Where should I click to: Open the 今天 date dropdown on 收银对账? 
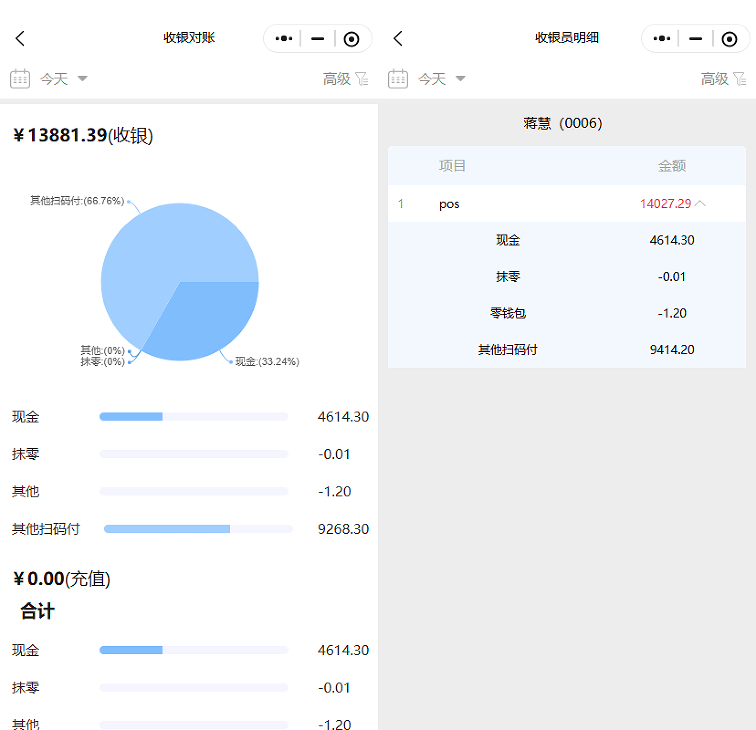point(64,79)
